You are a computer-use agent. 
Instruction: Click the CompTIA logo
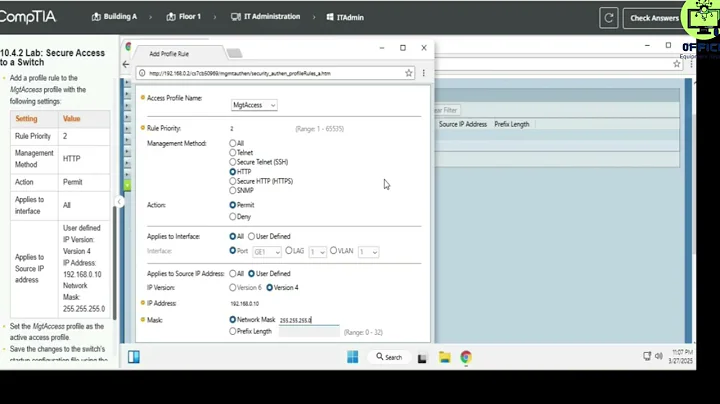(28, 17)
